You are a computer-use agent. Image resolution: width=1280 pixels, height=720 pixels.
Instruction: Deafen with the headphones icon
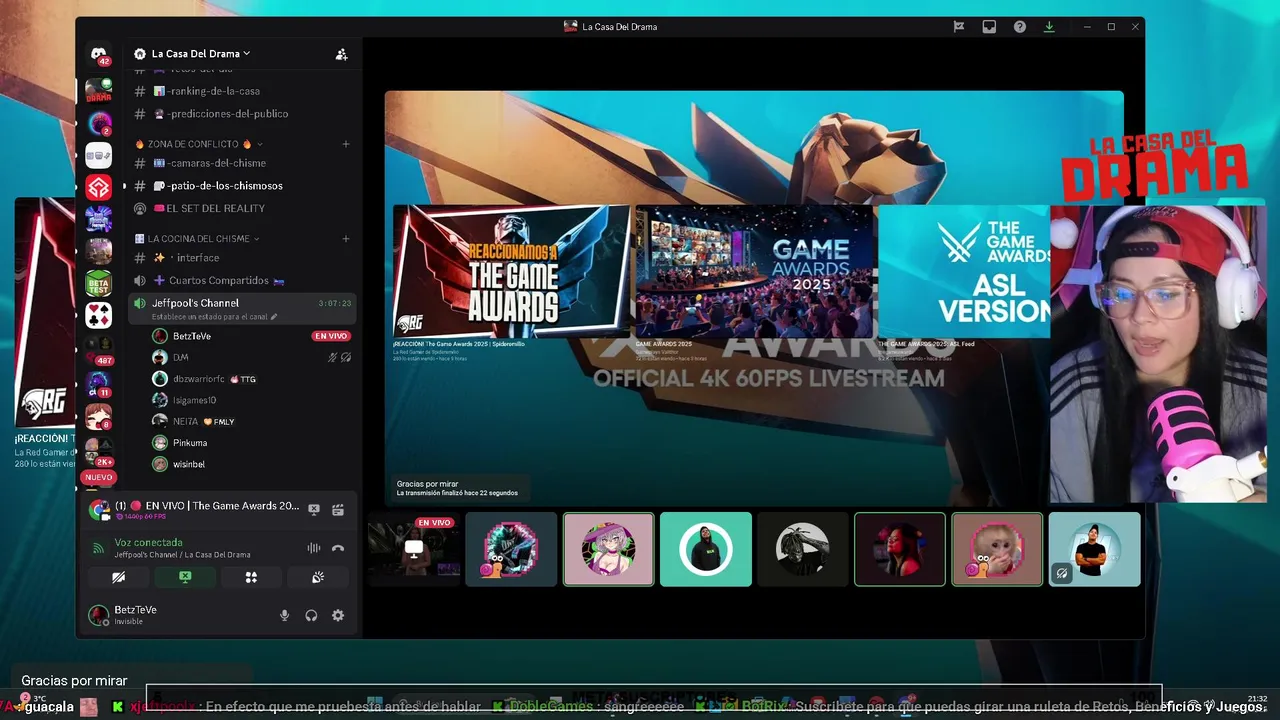pyautogui.click(x=311, y=615)
